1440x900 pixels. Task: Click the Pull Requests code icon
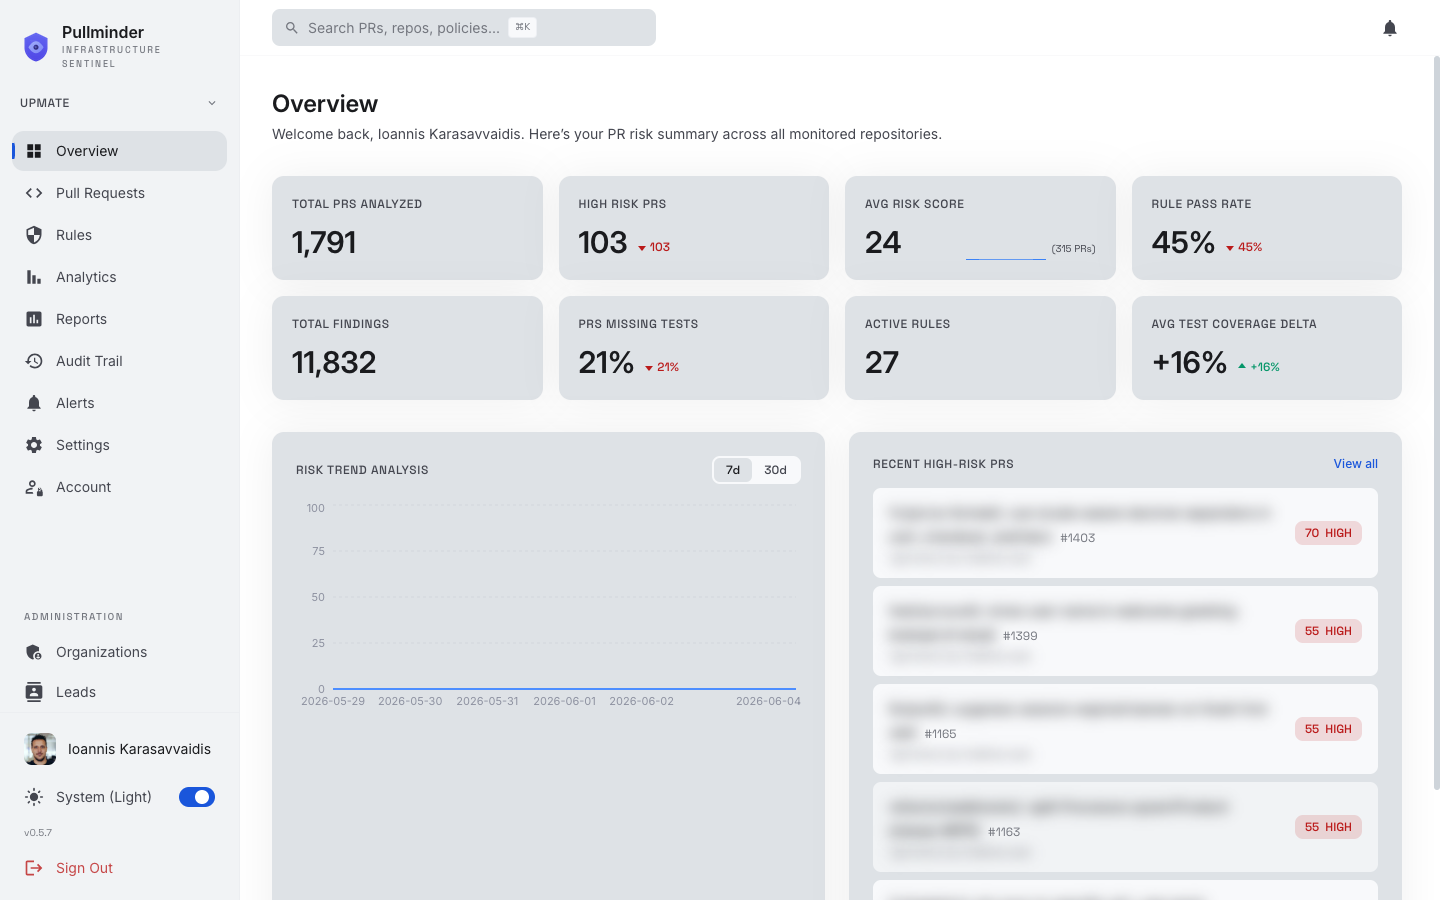point(34,193)
